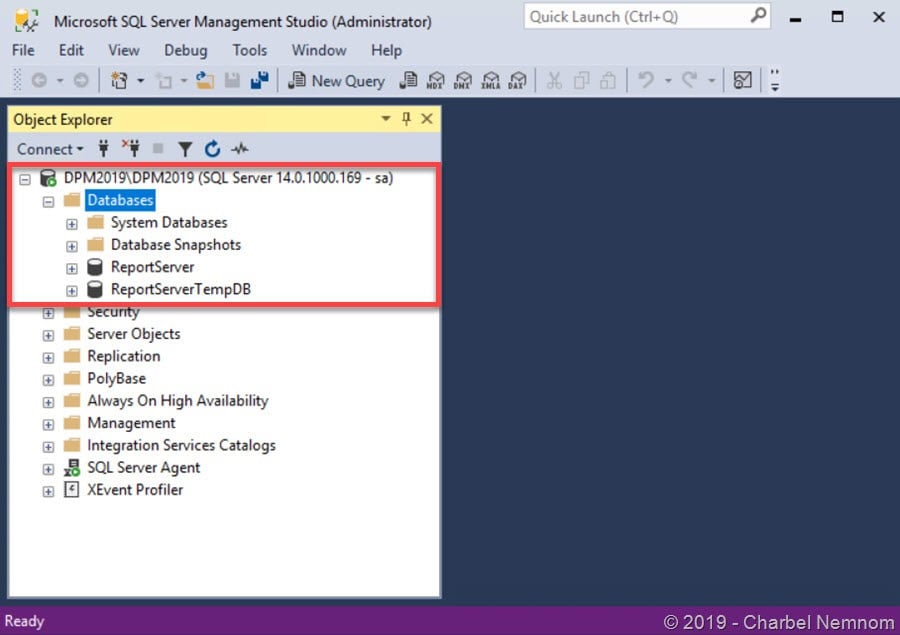Open the File menu
Image resolution: width=900 pixels, height=635 pixels.
pos(23,51)
